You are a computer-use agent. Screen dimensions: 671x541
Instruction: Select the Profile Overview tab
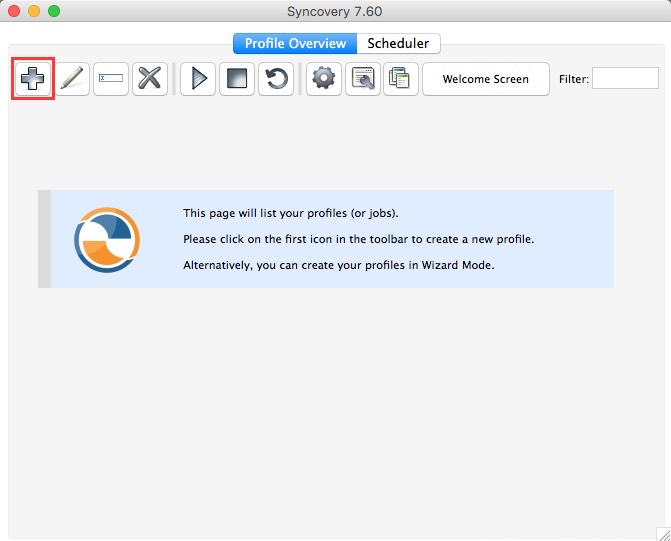click(295, 44)
